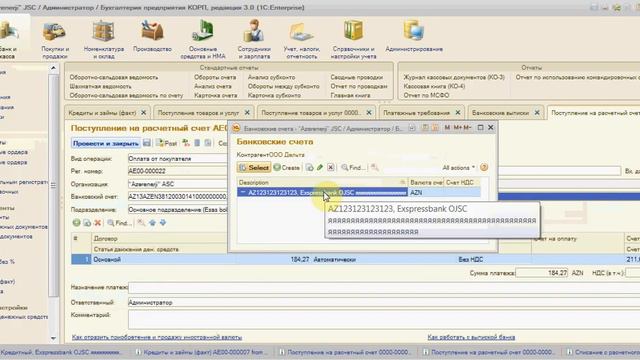This screenshot has height=360, width=640.
Task: Click the cancel search icon in Банковские счета dialog
Action: (374, 167)
